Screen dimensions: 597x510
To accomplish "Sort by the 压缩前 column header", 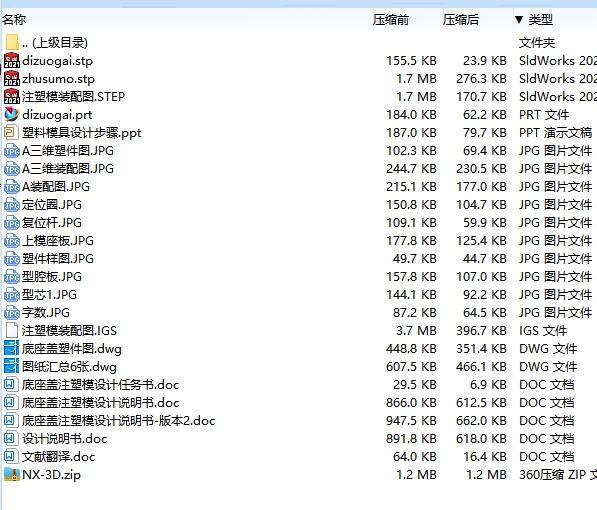I will tap(391, 19).
